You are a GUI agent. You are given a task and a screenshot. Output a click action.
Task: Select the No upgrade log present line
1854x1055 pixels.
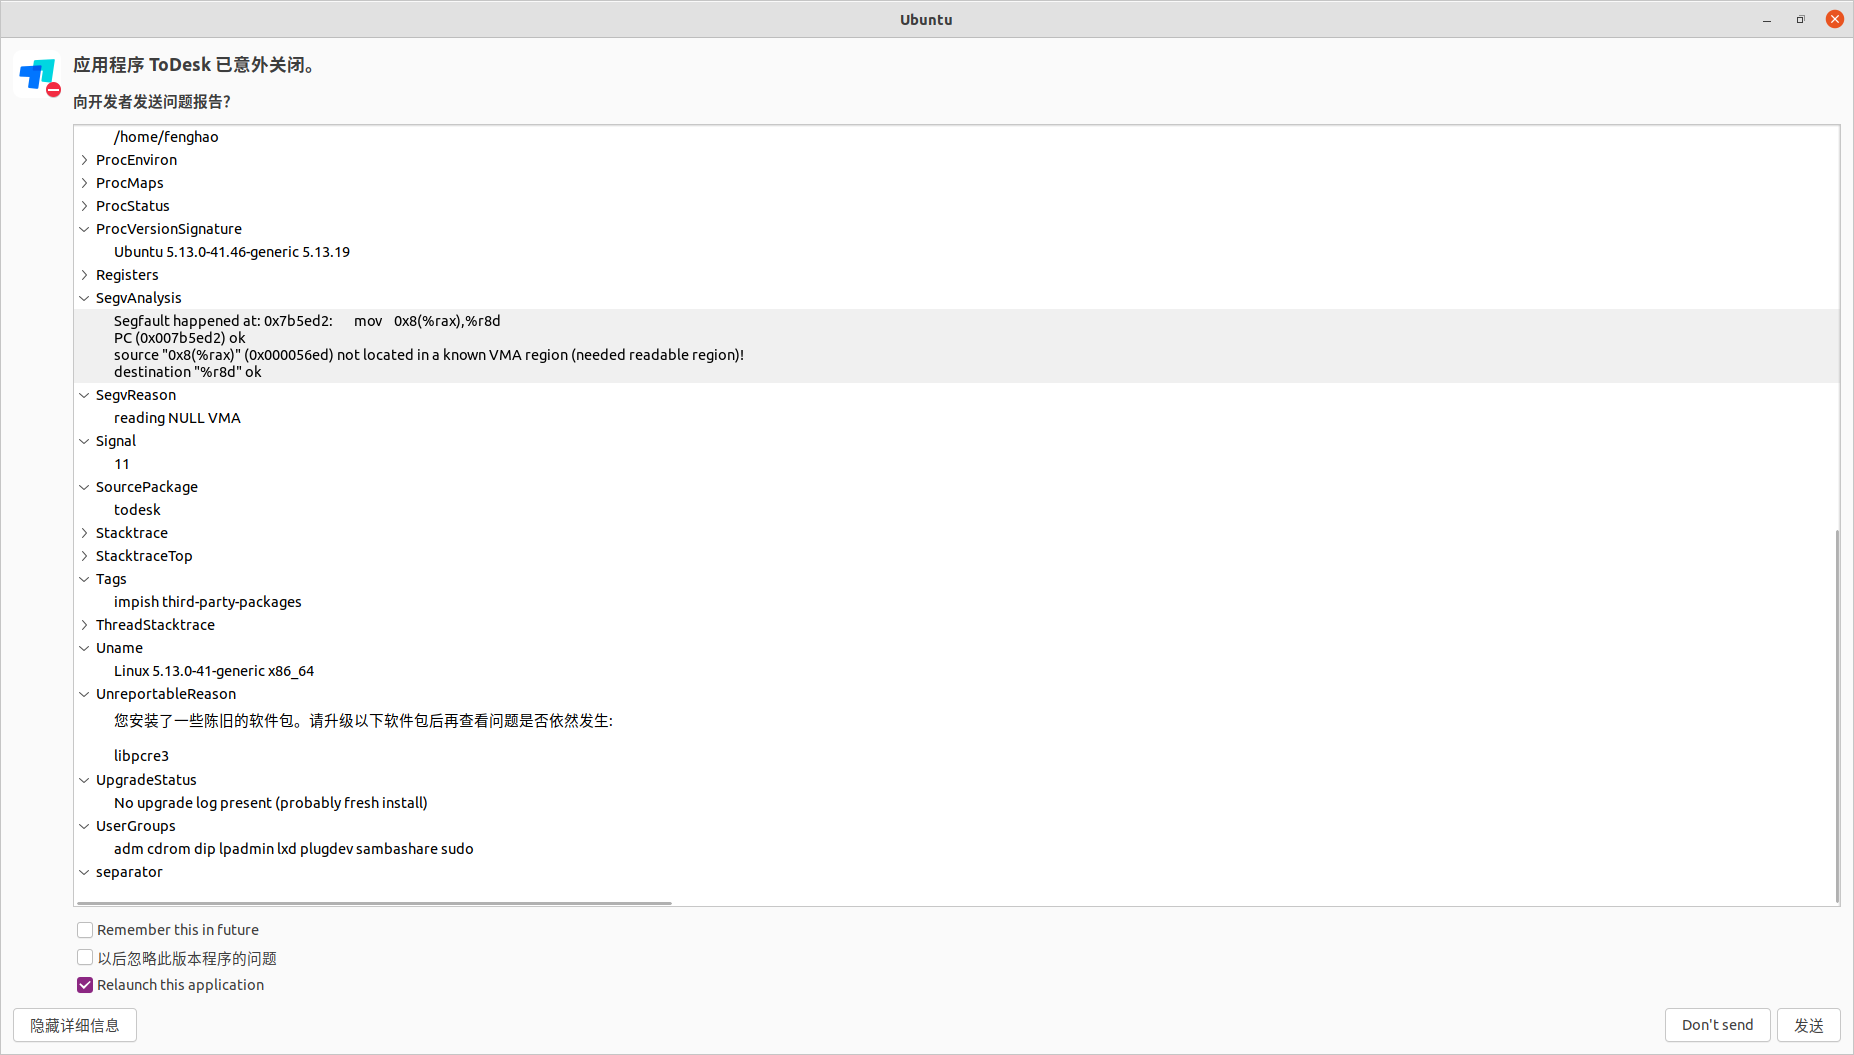(271, 803)
